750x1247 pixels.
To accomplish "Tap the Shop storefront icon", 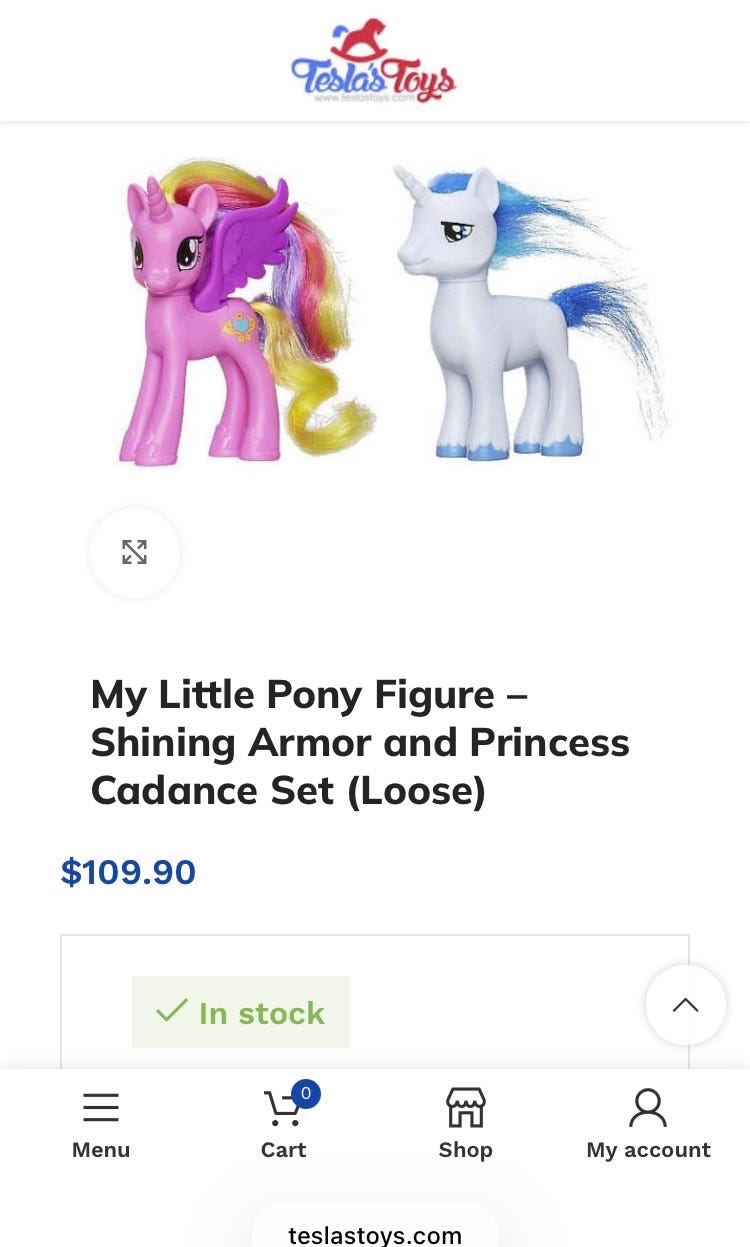I will click(x=465, y=1108).
